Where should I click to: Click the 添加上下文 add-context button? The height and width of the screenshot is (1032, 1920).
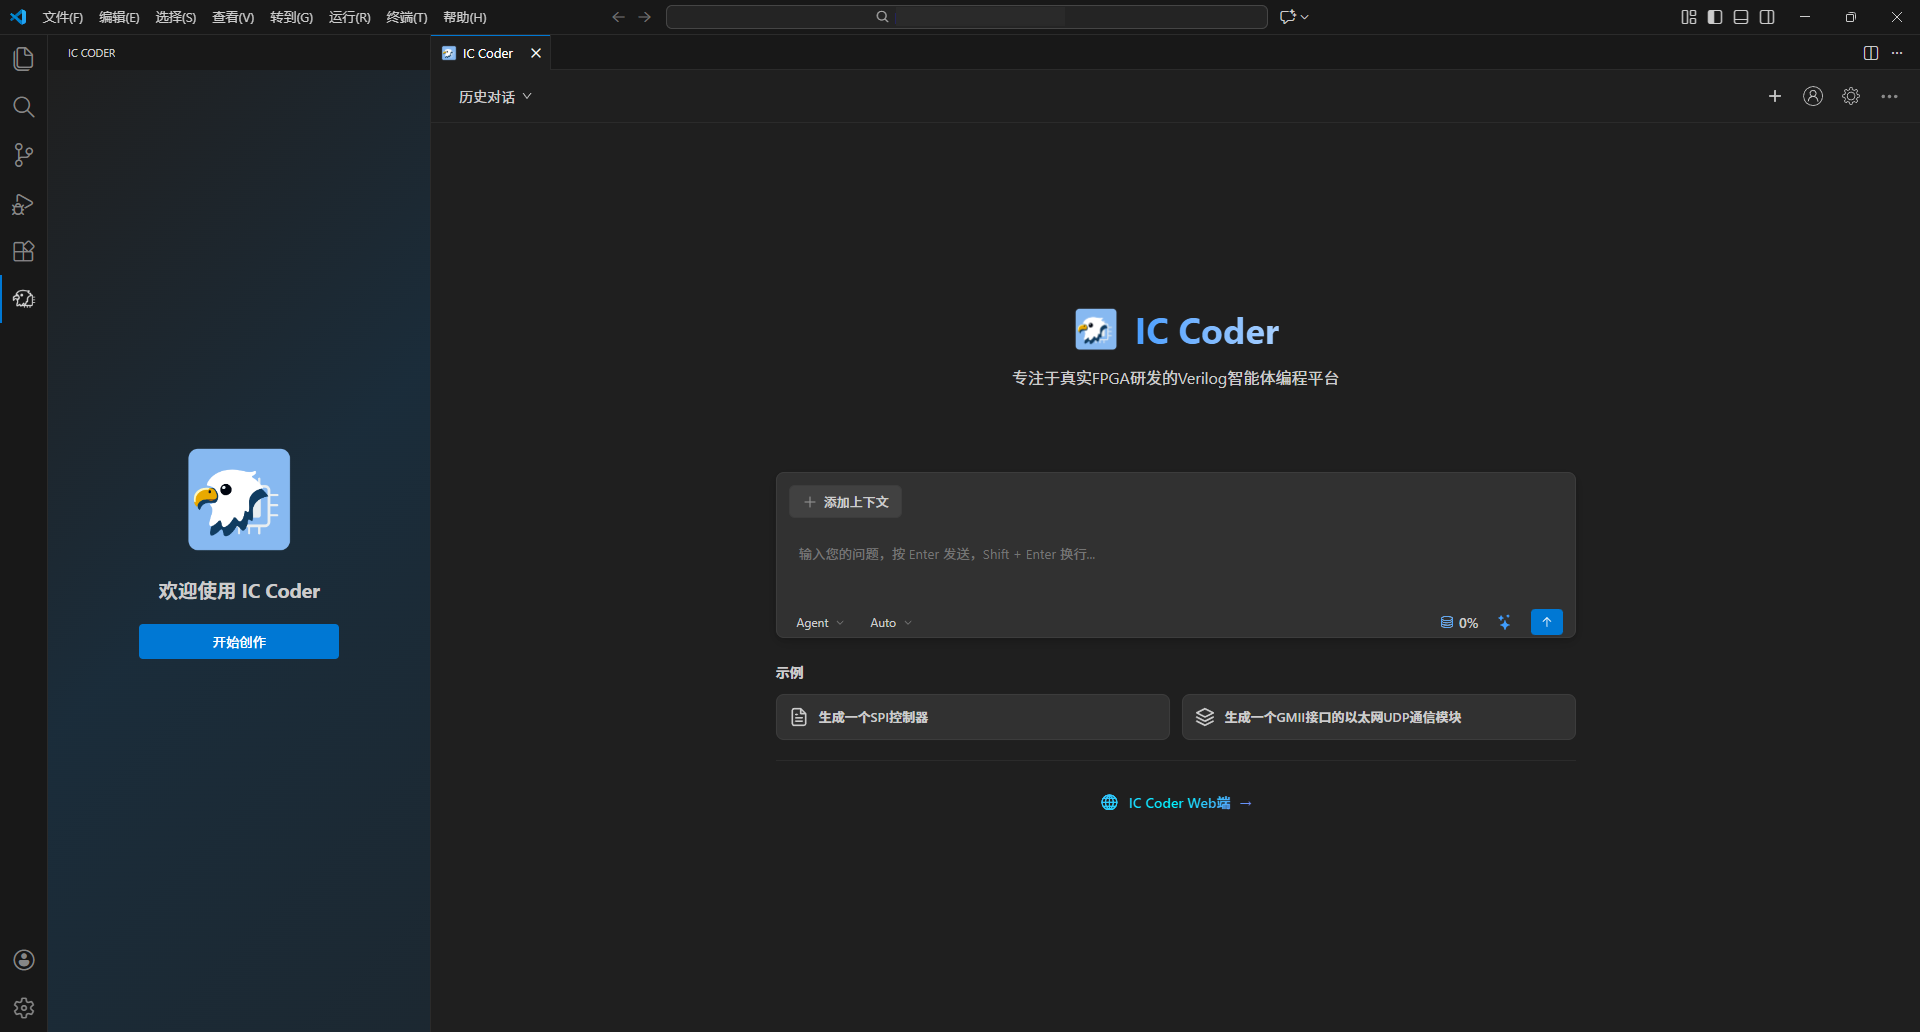pyautogui.click(x=845, y=501)
